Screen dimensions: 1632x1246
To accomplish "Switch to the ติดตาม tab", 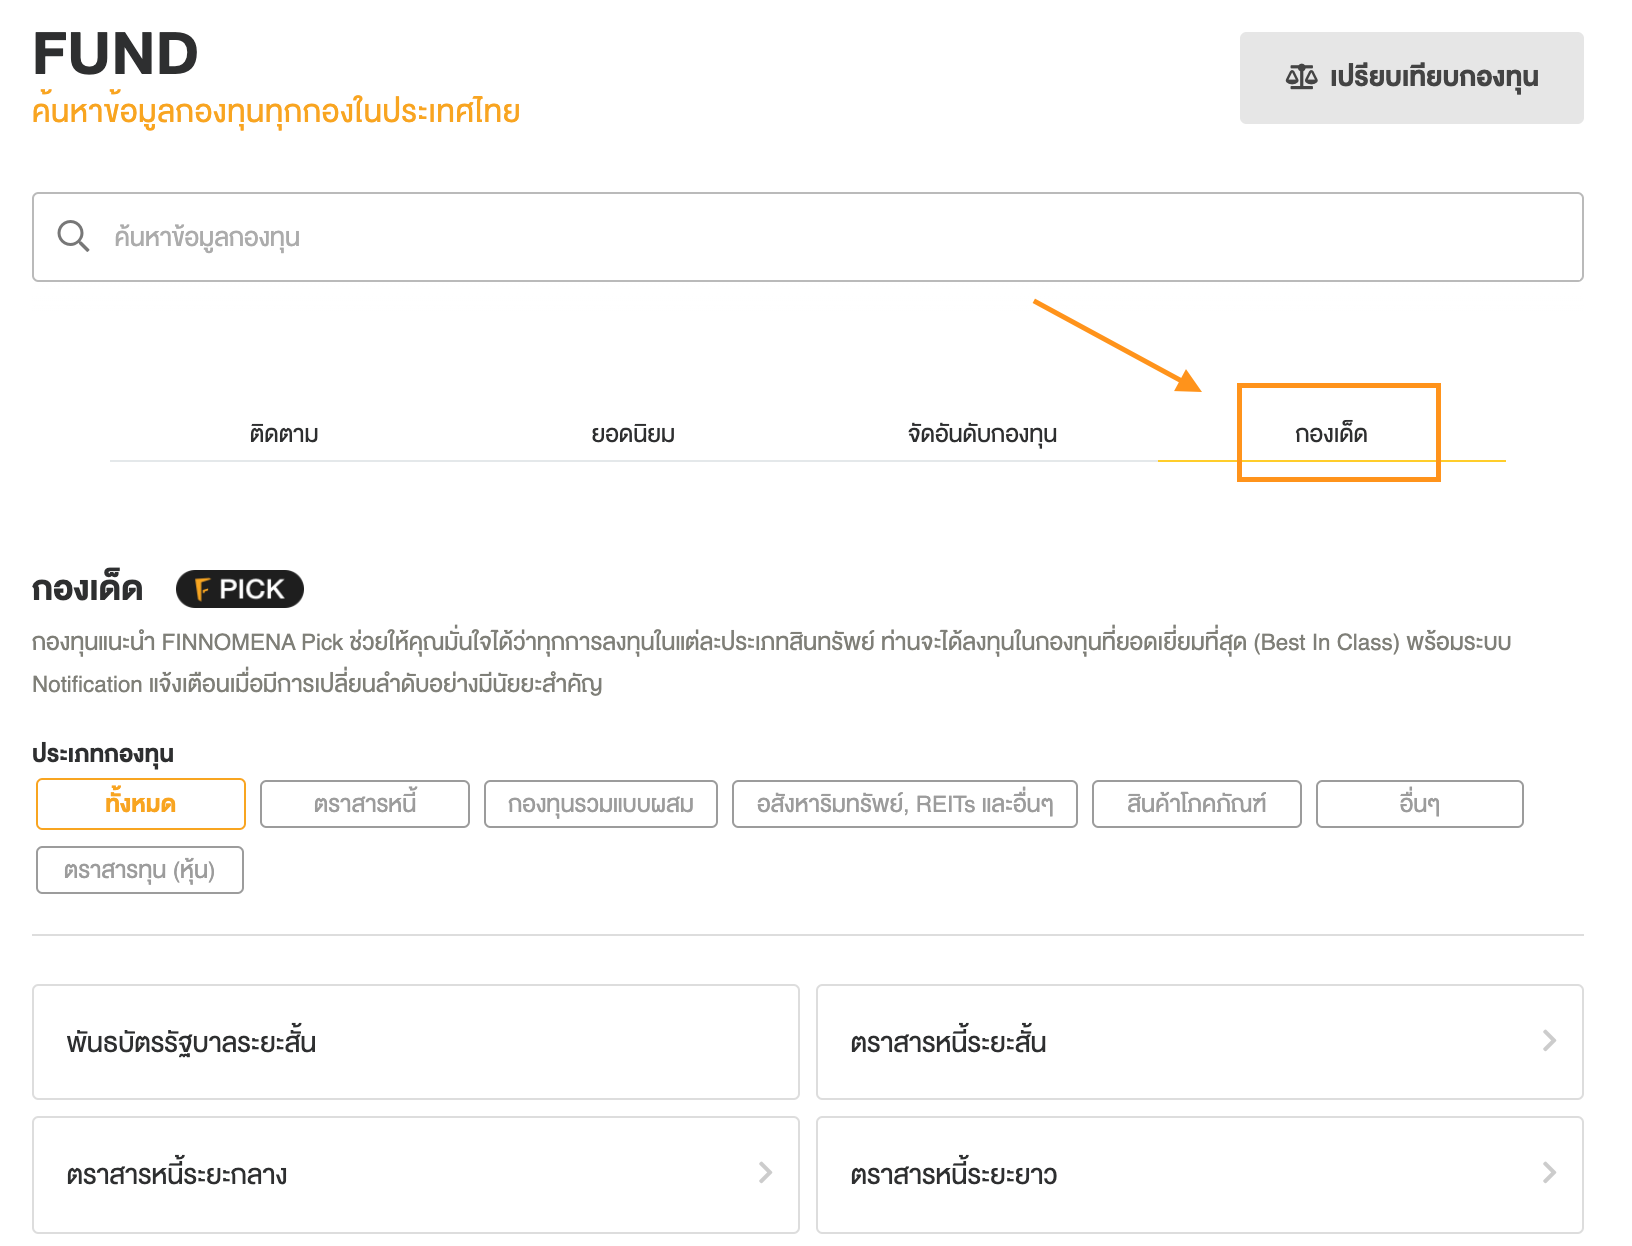I will click(284, 434).
